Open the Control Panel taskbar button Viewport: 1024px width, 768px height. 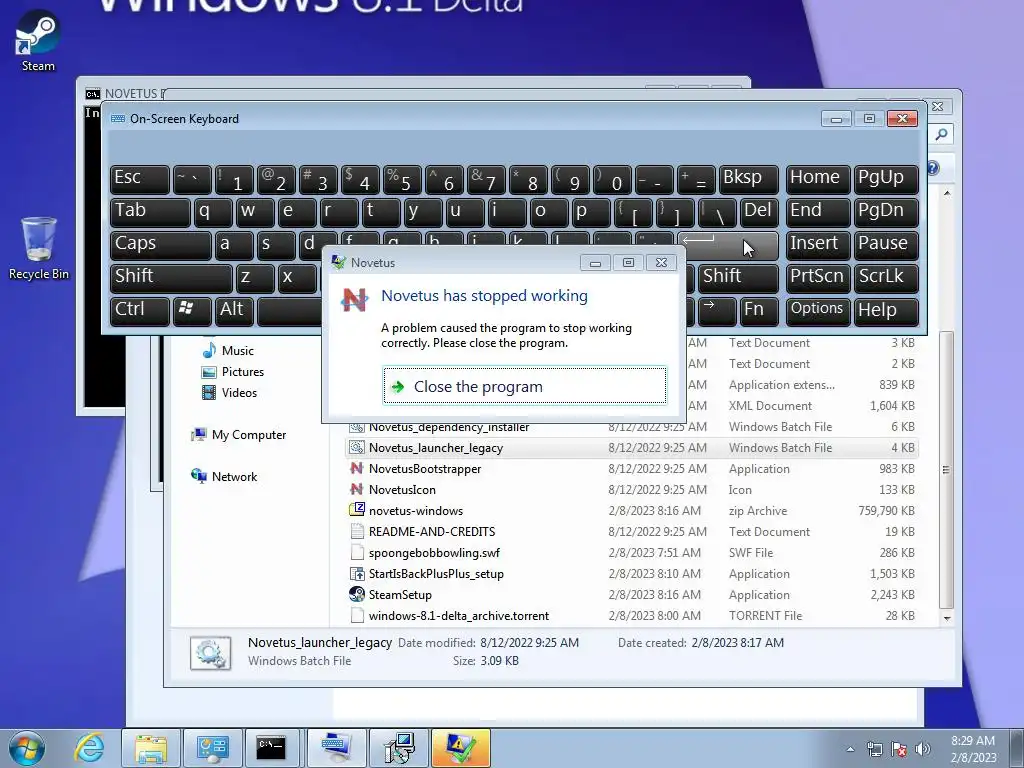212,748
